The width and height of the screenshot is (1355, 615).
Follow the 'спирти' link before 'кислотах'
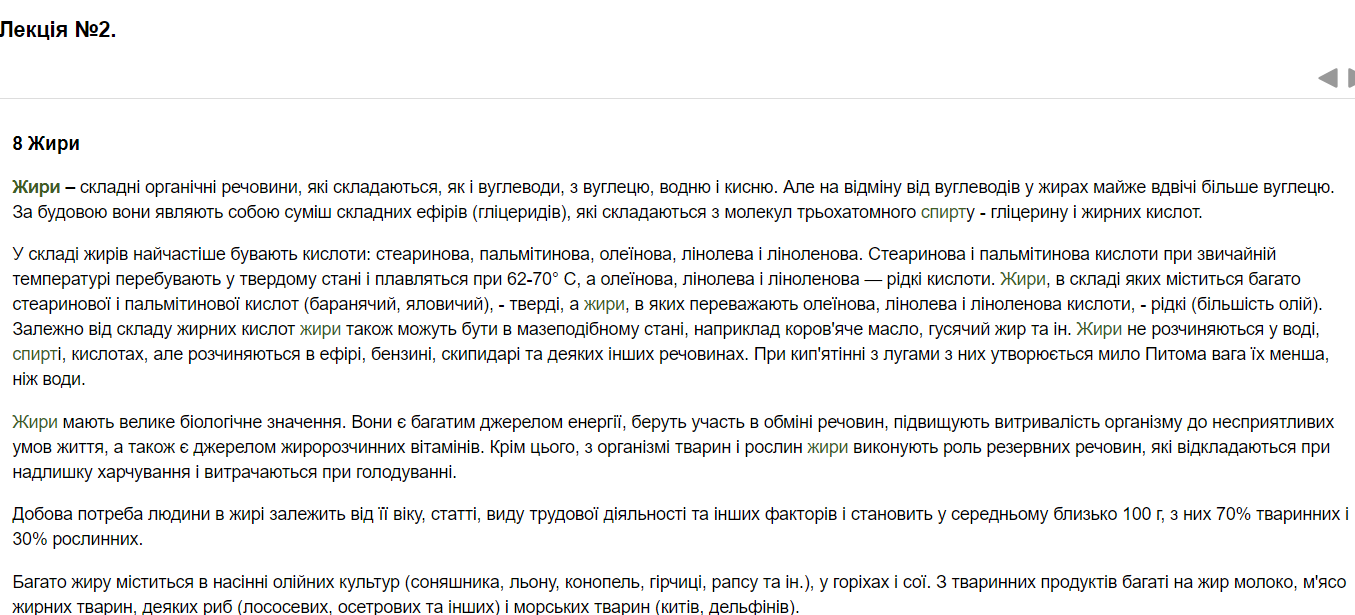pyautogui.click(x=36, y=354)
